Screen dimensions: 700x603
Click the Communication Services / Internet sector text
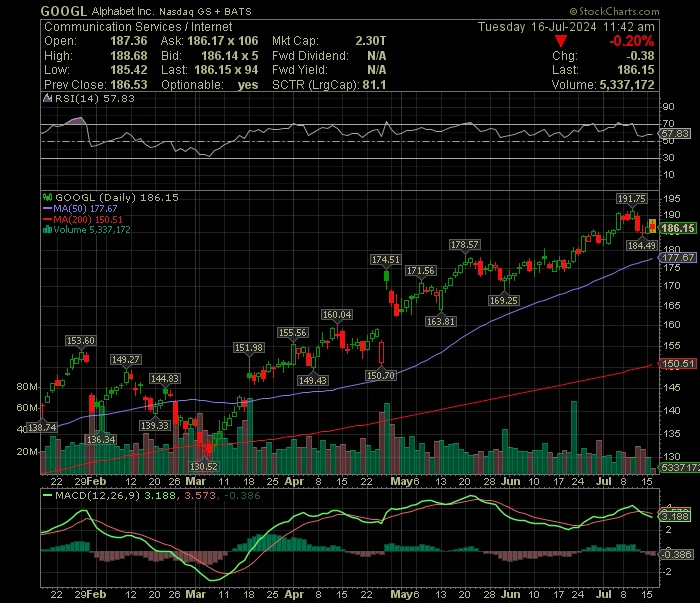tap(138, 27)
